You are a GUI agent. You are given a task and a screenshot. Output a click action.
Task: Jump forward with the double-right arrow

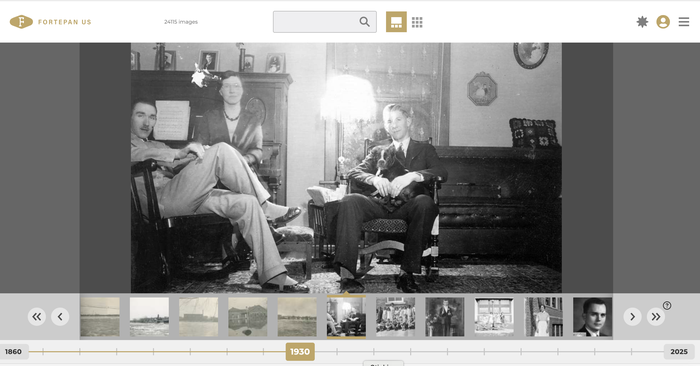tap(655, 317)
